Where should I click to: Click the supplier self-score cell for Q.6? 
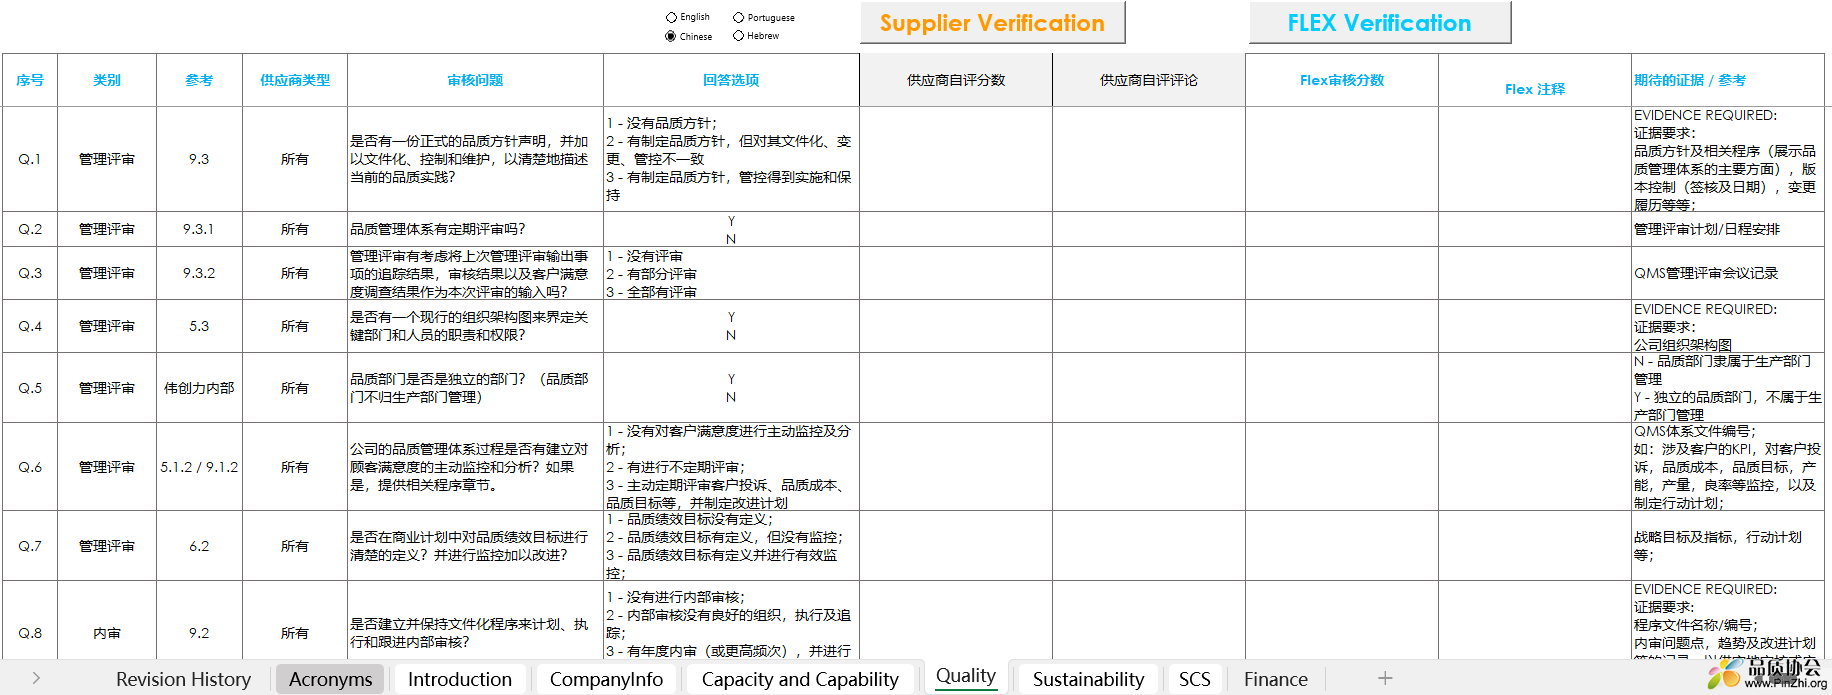[x=956, y=467]
